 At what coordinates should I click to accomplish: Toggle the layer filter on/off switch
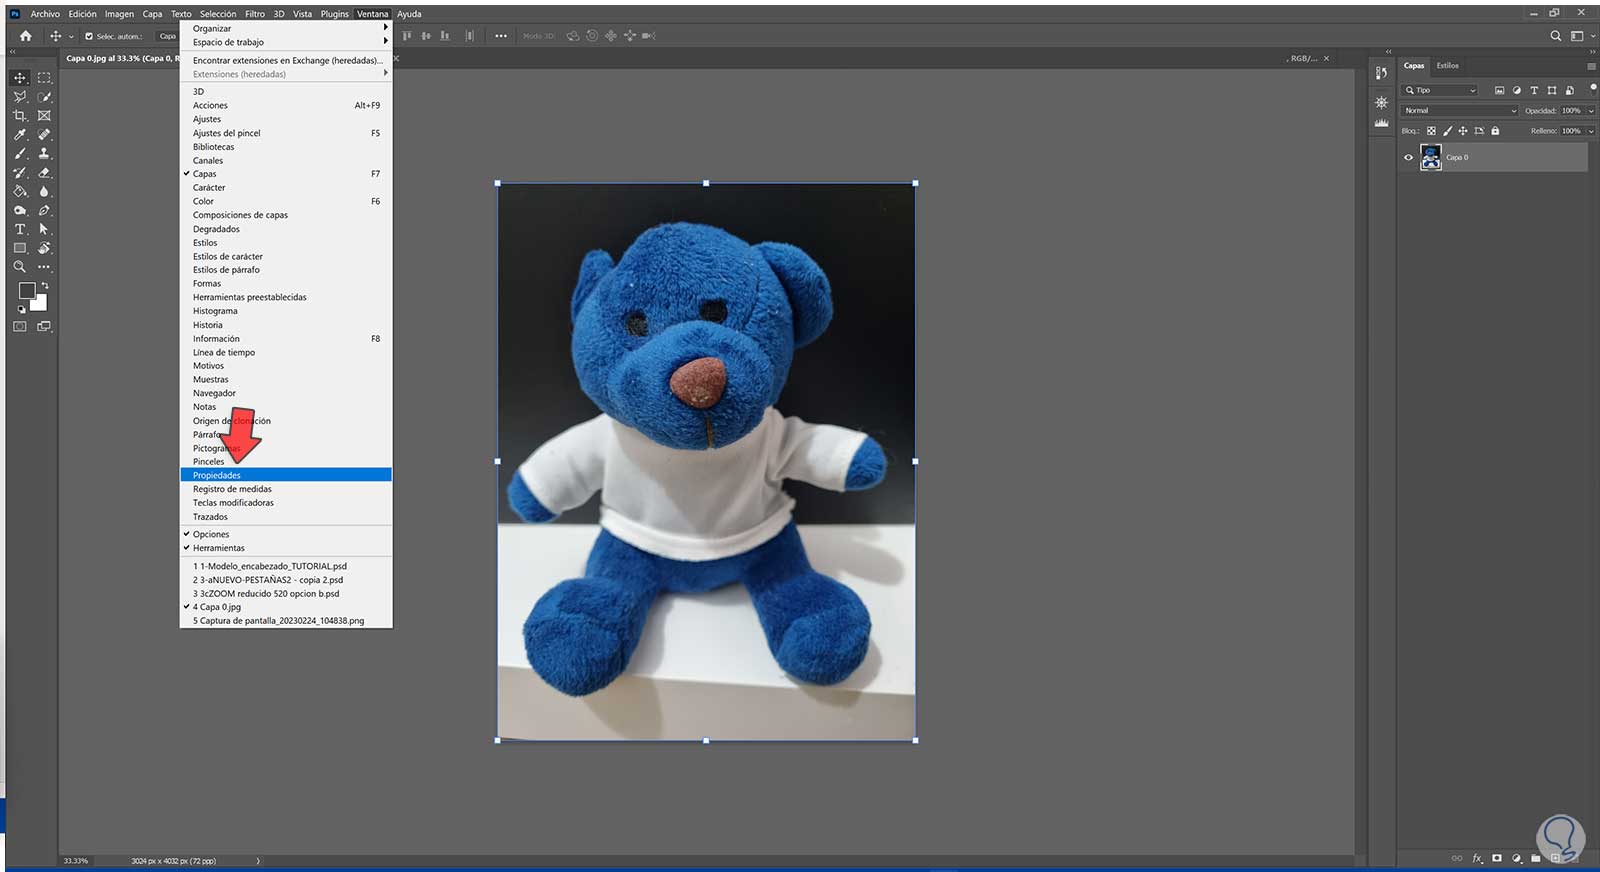(1592, 88)
